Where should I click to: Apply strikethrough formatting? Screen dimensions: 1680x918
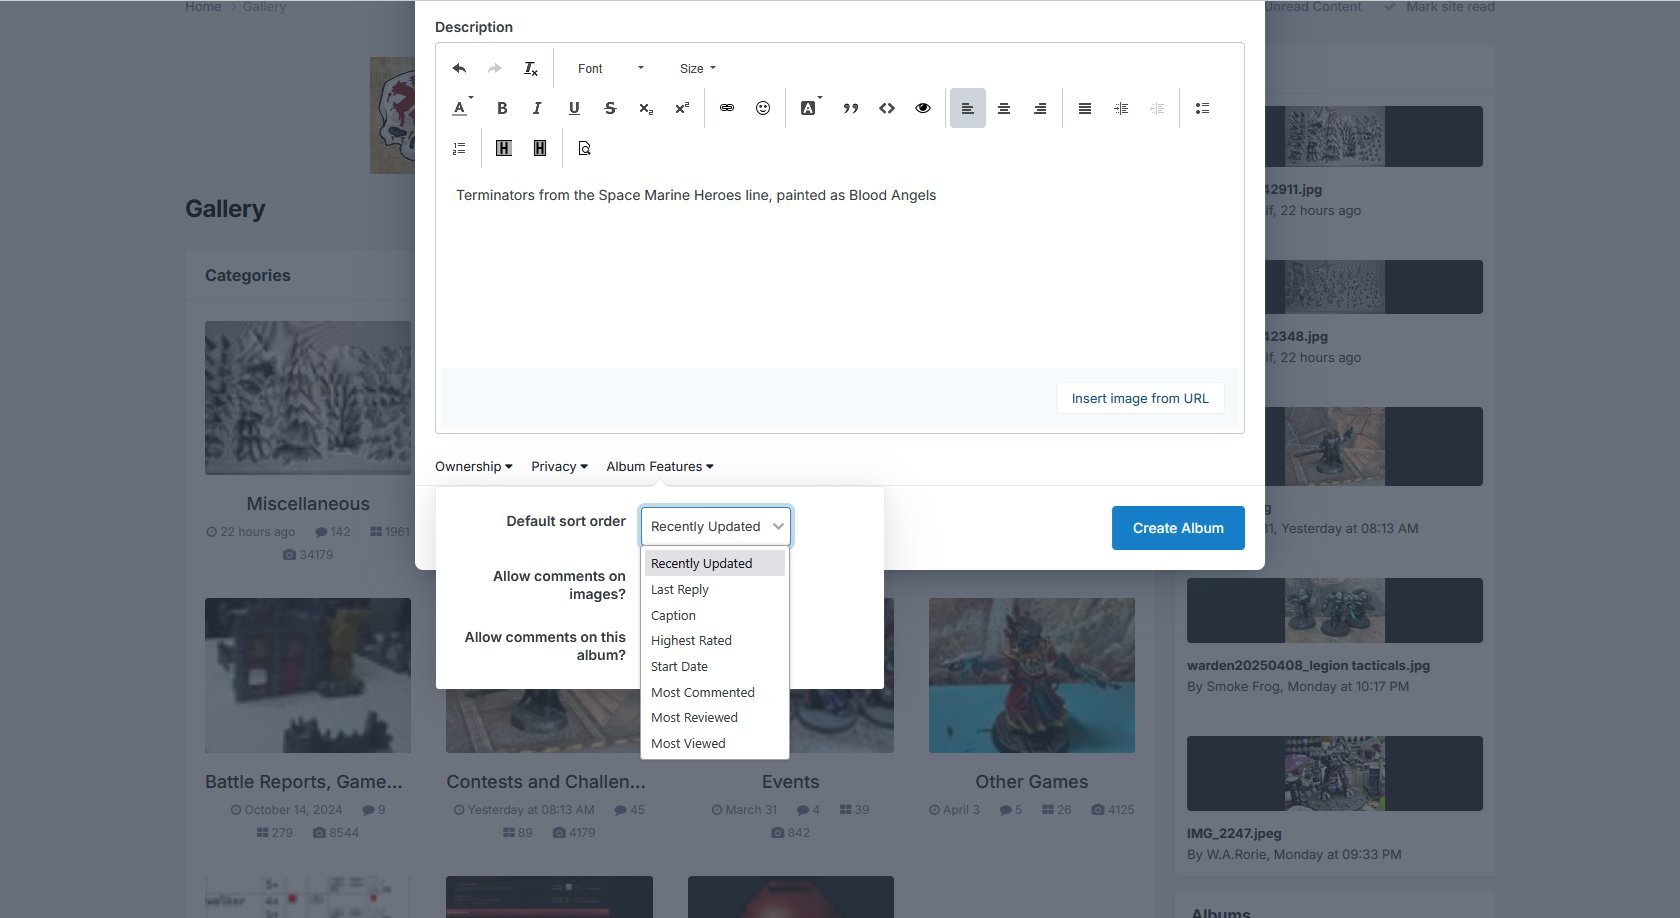click(610, 108)
